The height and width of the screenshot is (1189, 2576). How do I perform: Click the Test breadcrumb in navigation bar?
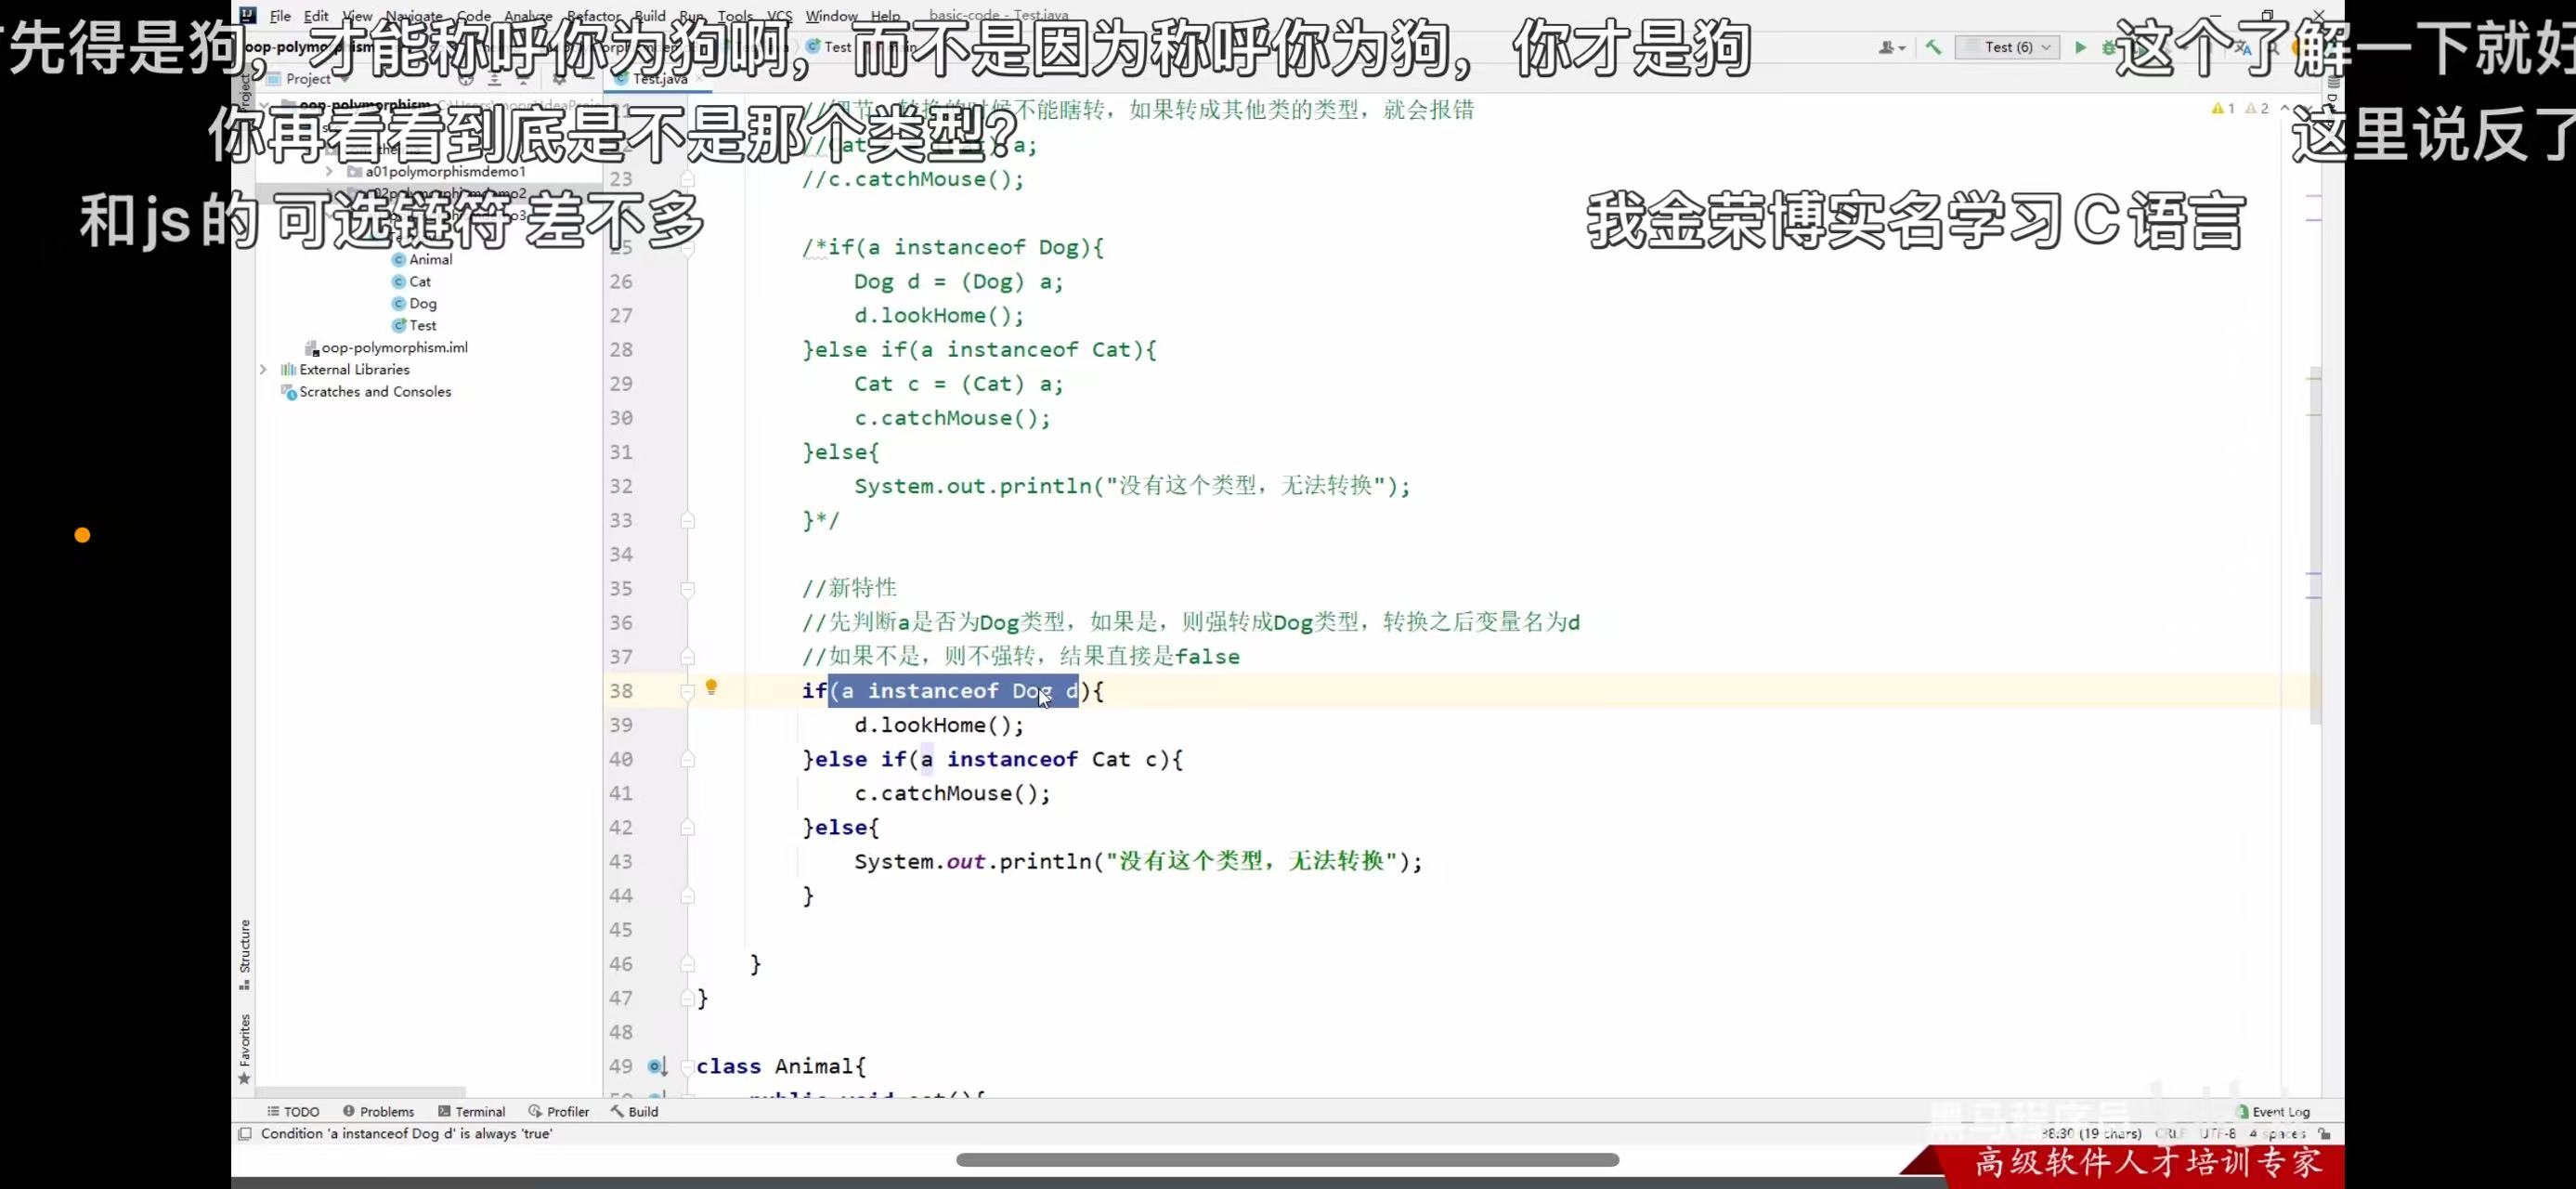click(829, 47)
